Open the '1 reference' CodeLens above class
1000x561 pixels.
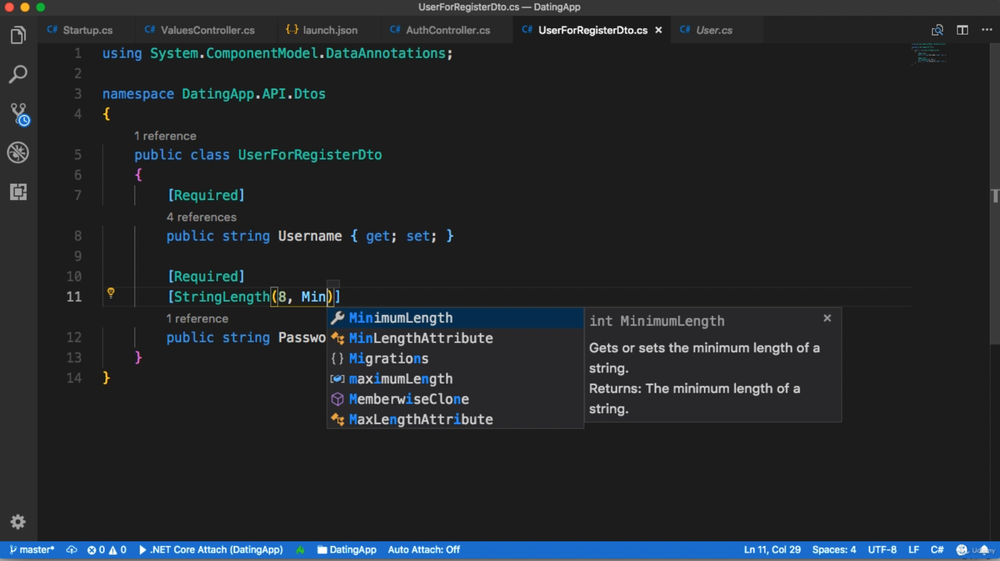coord(165,136)
